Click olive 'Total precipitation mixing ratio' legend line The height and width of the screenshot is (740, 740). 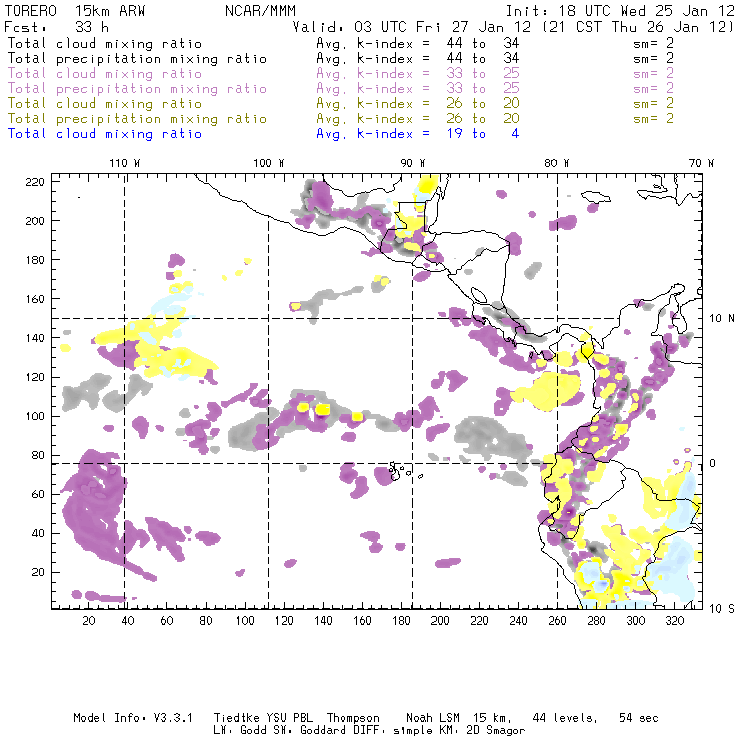click(x=137, y=118)
